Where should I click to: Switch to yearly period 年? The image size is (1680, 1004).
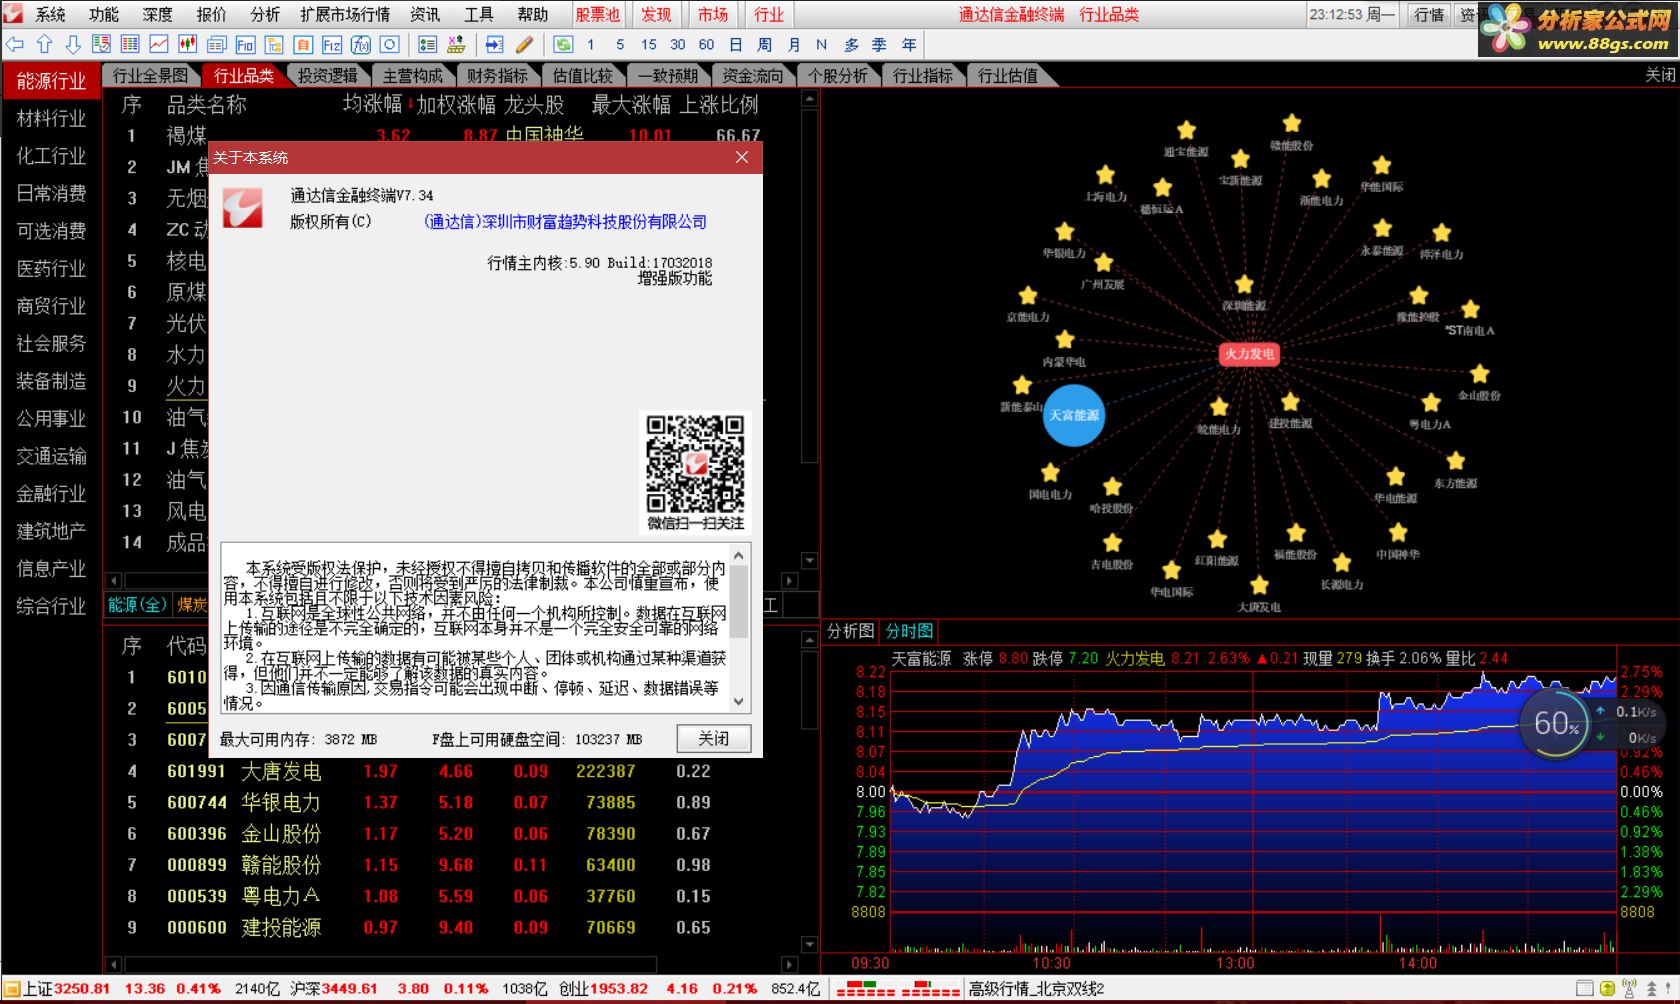[909, 44]
